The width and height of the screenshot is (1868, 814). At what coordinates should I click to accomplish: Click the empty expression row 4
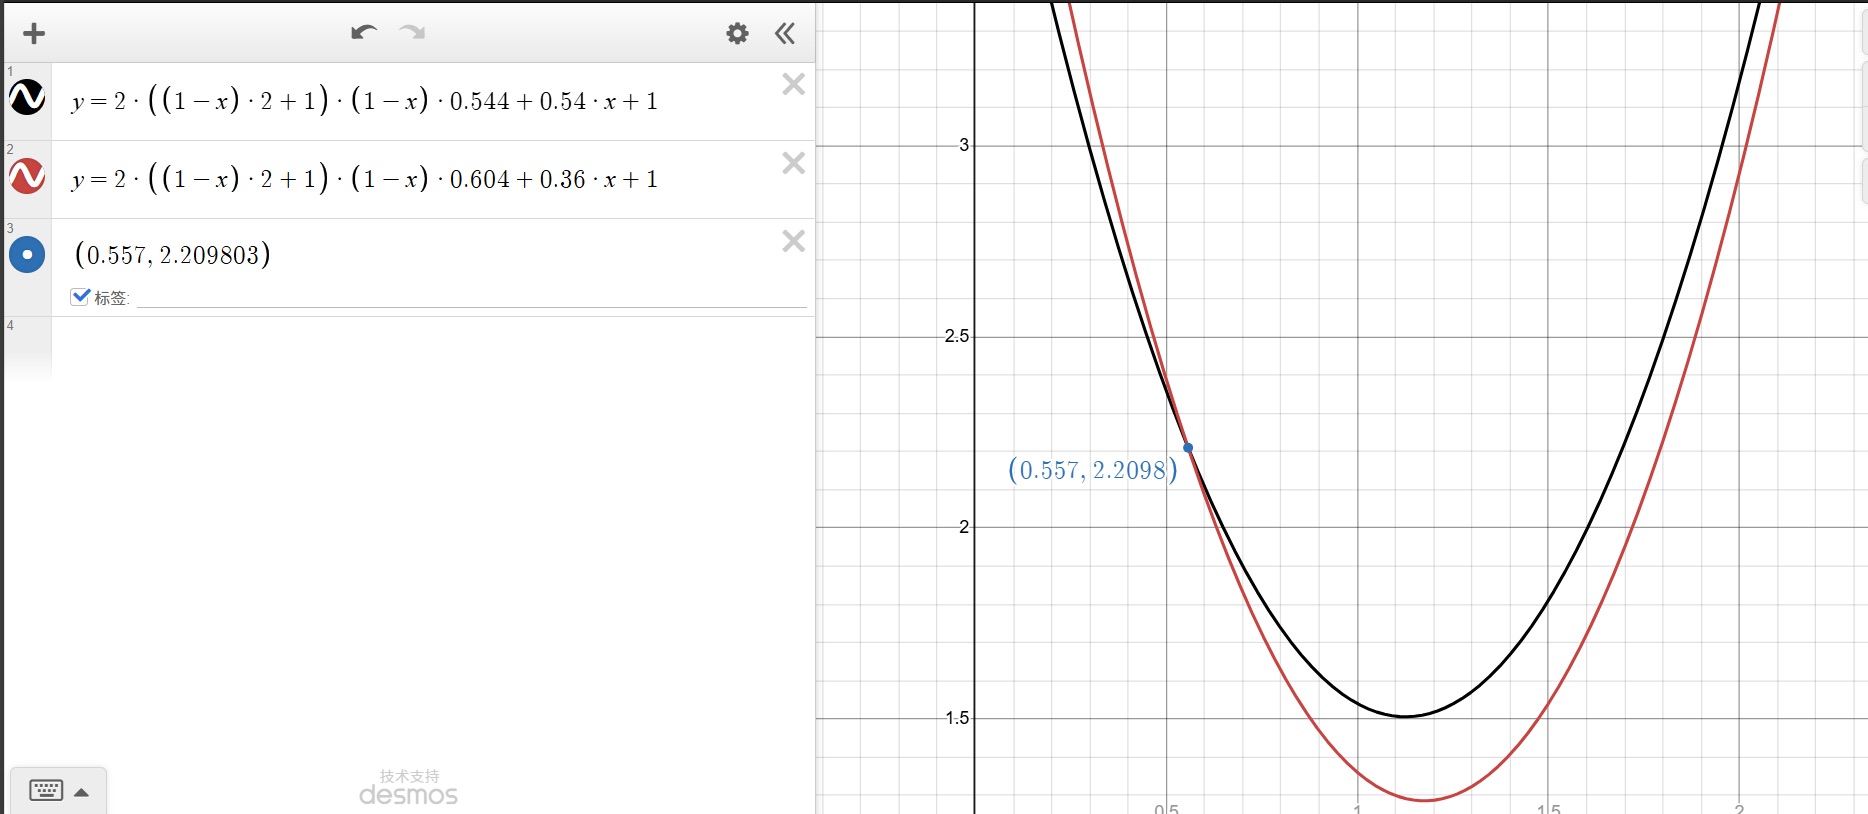pos(430,345)
